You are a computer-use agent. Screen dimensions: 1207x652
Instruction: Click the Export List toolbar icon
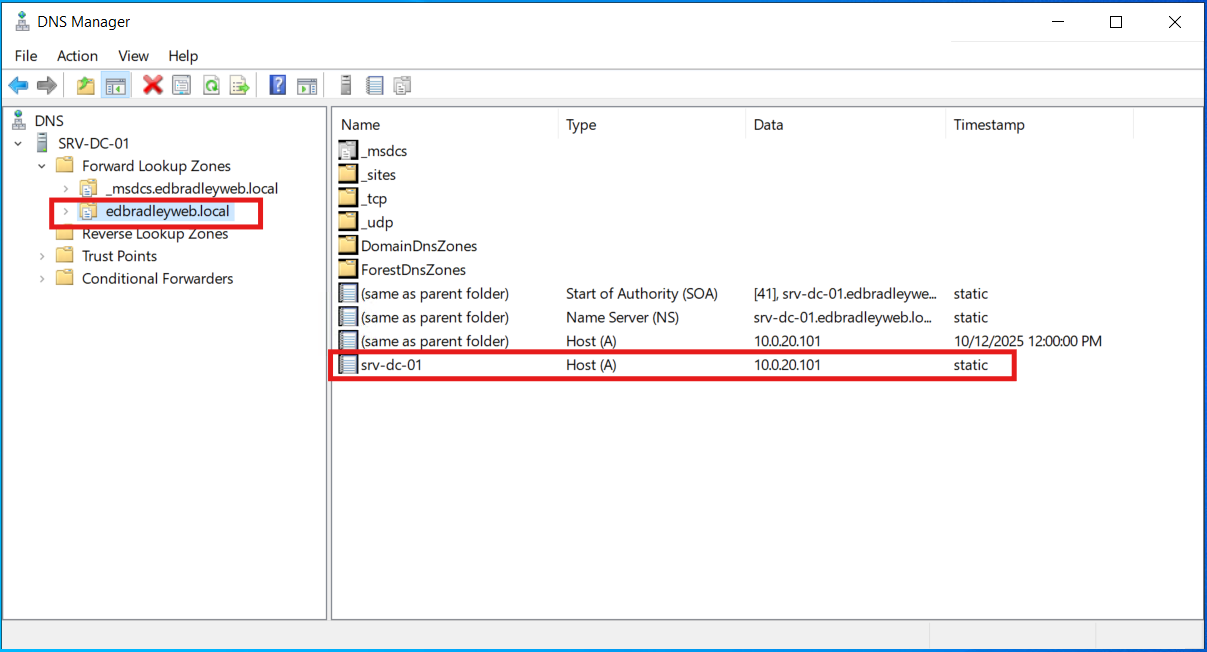point(239,85)
